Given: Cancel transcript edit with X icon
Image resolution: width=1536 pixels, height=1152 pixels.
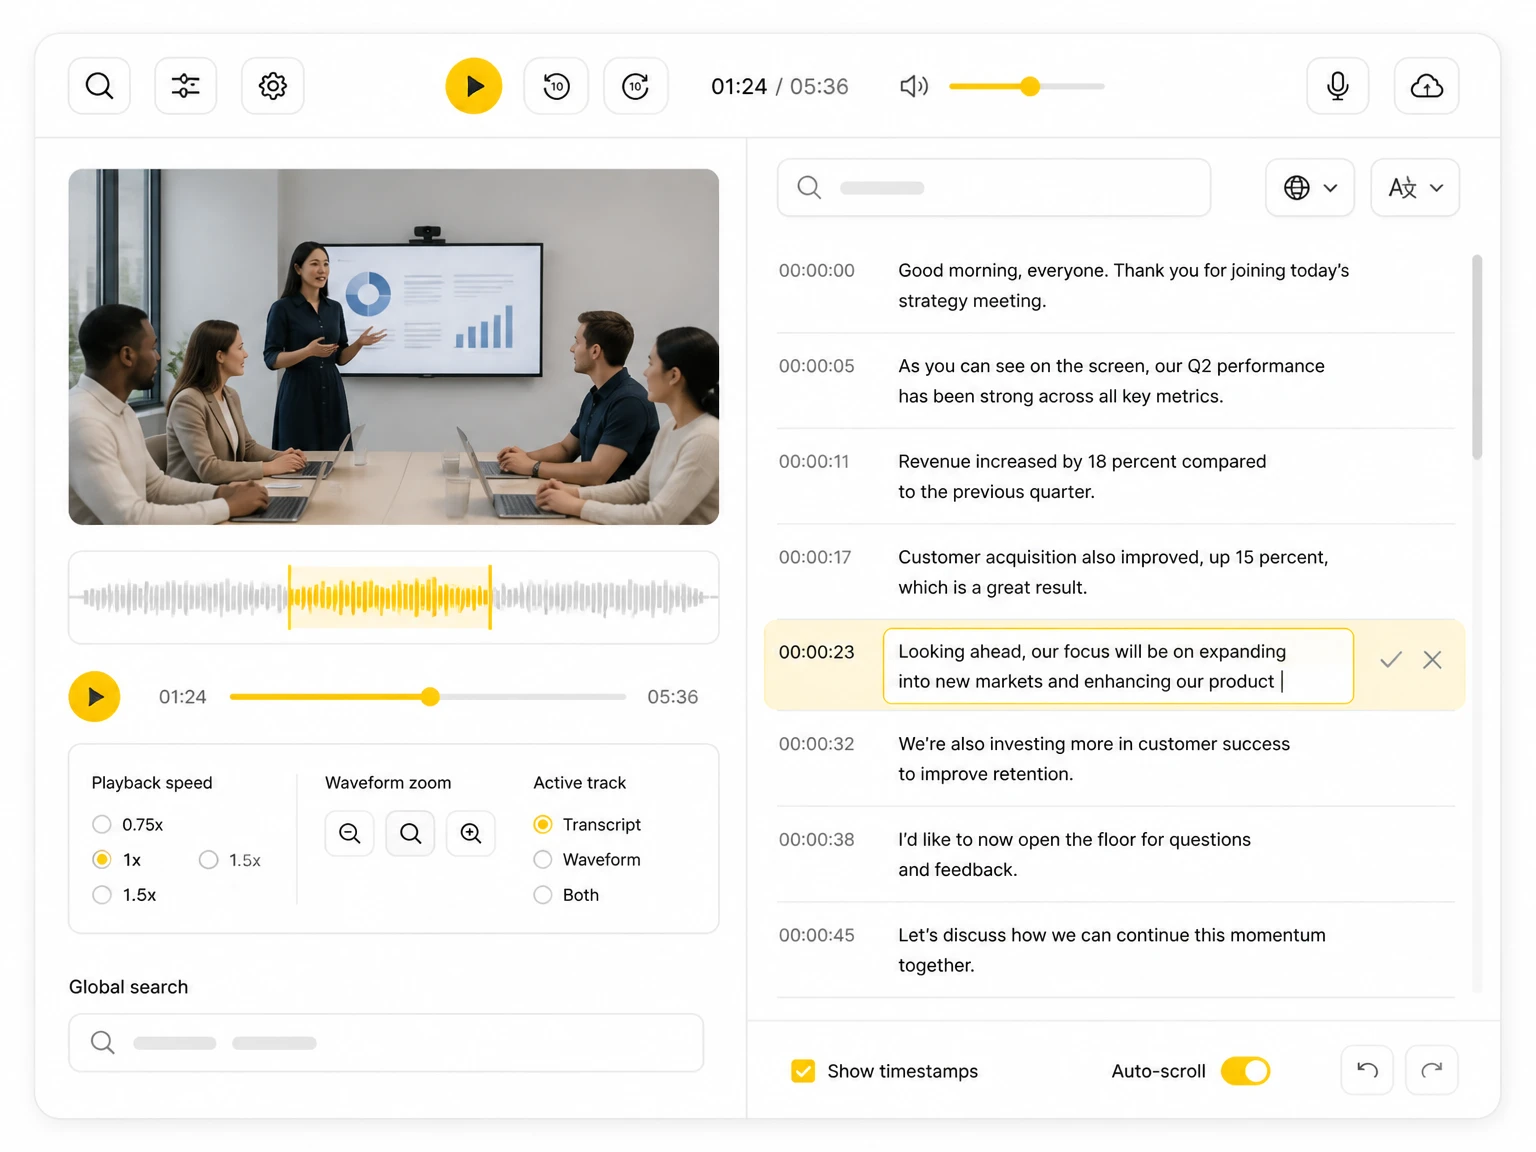Looking at the screenshot, I should [x=1433, y=660].
